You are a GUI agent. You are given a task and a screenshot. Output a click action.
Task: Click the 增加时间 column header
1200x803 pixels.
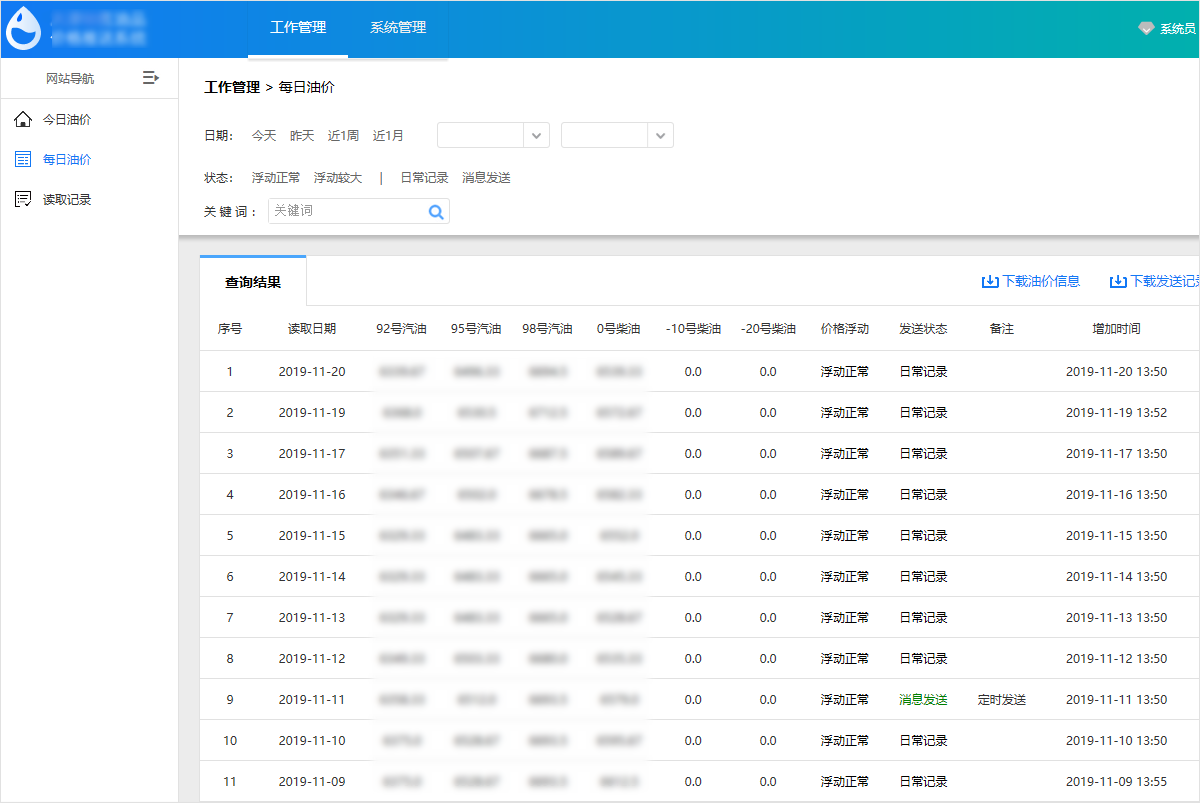pyautogui.click(x=1116, y=329)
